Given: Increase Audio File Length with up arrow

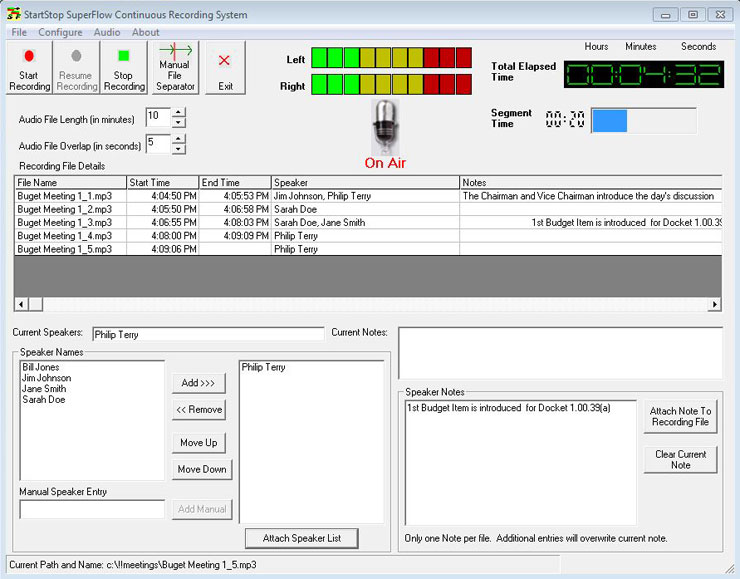Looking at the screenshot, I should click(x=178, y=112).
